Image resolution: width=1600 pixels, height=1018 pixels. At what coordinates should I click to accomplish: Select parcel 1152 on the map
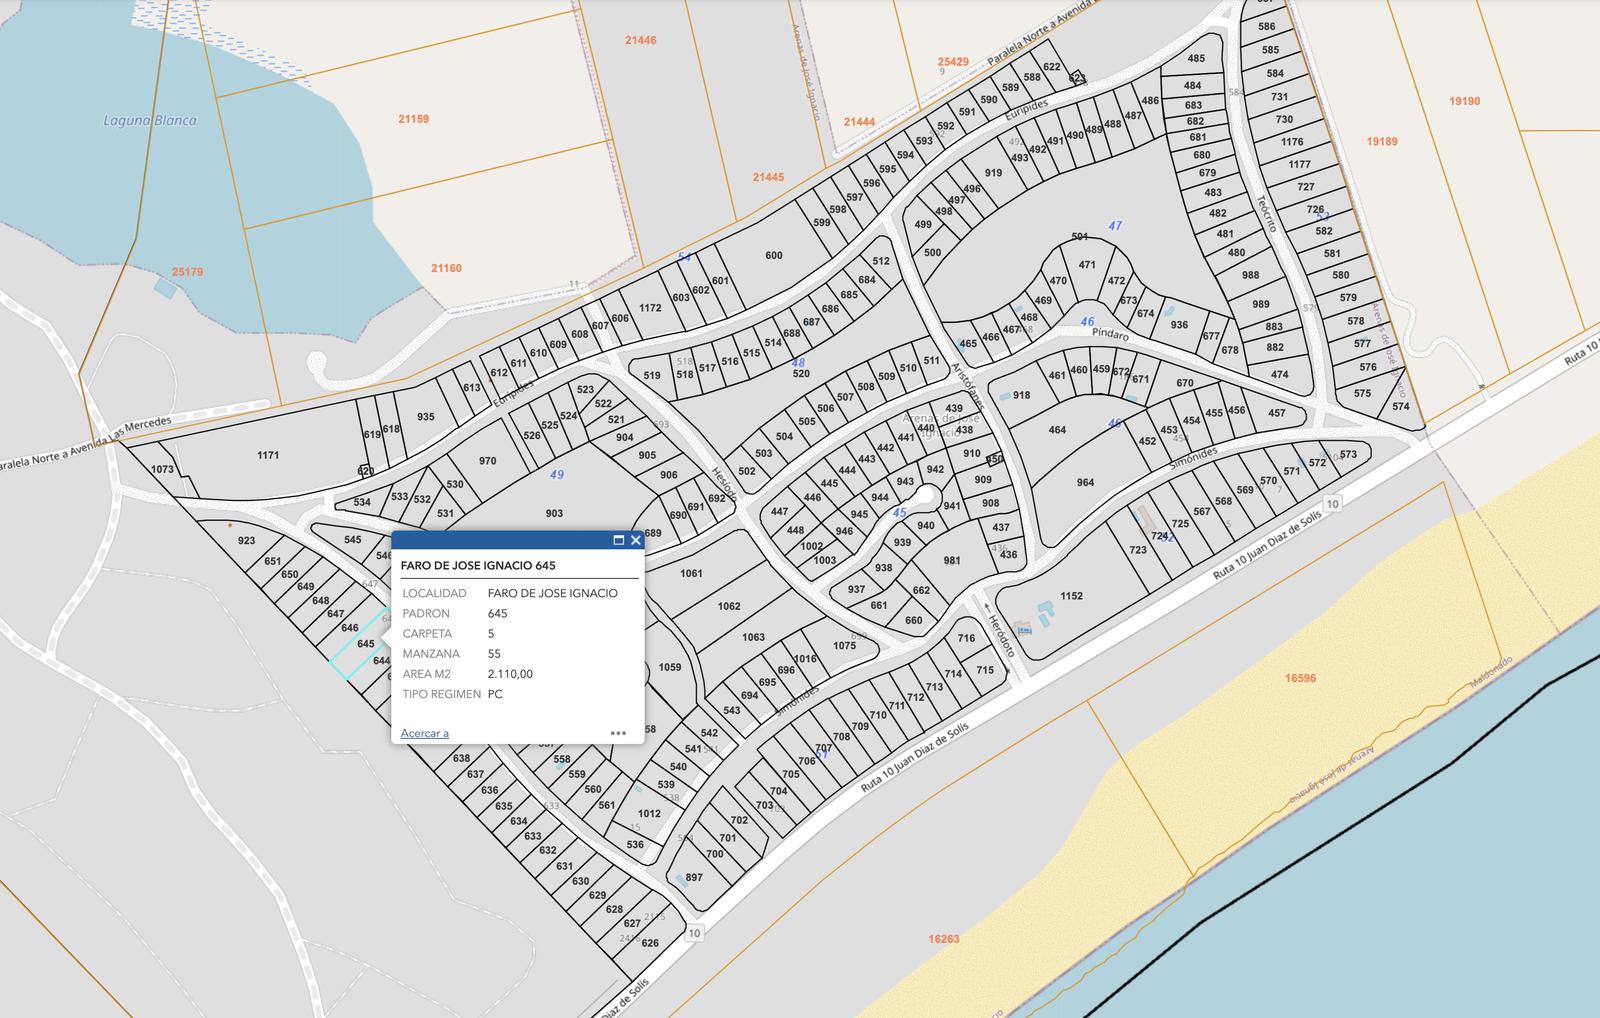1071,596
